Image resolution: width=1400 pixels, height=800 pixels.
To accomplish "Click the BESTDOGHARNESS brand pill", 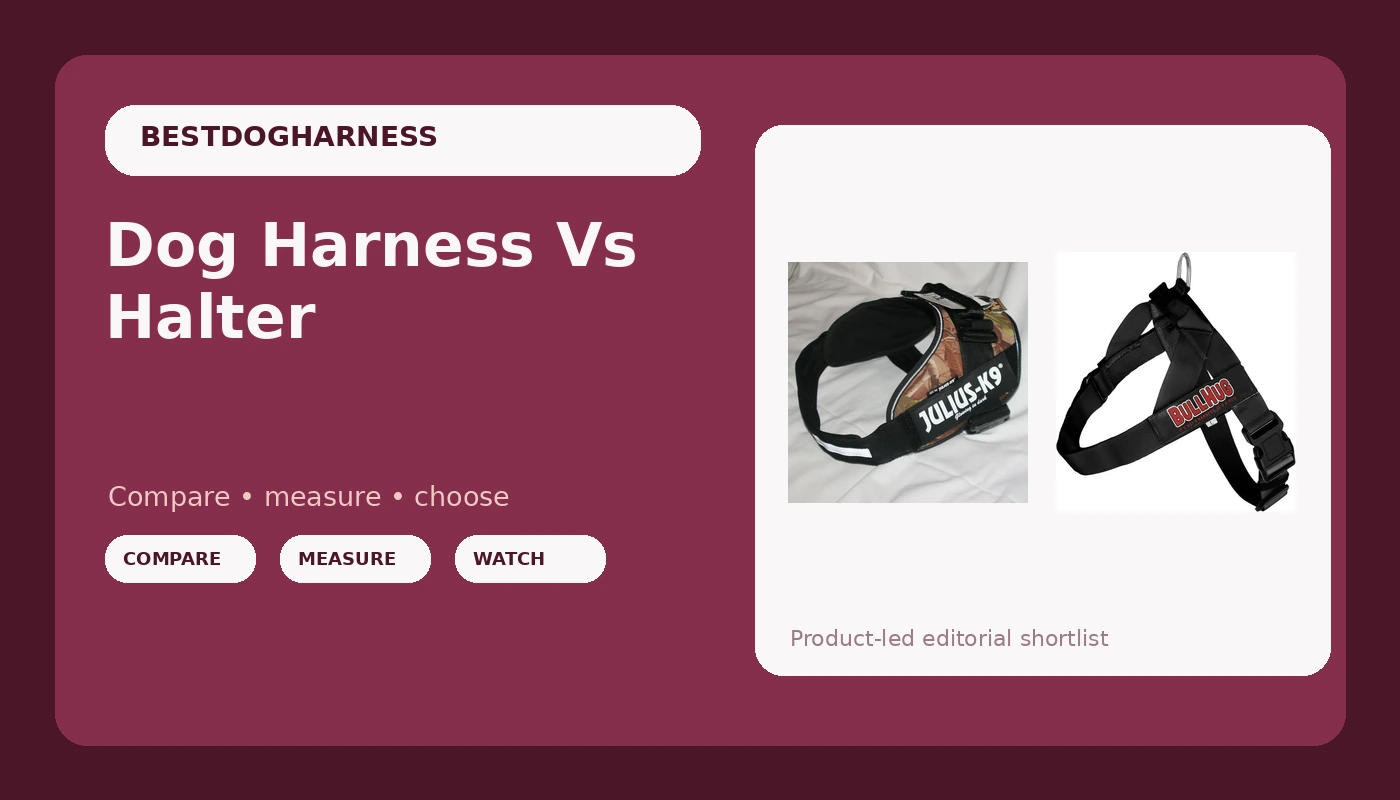I will [402, 140].
